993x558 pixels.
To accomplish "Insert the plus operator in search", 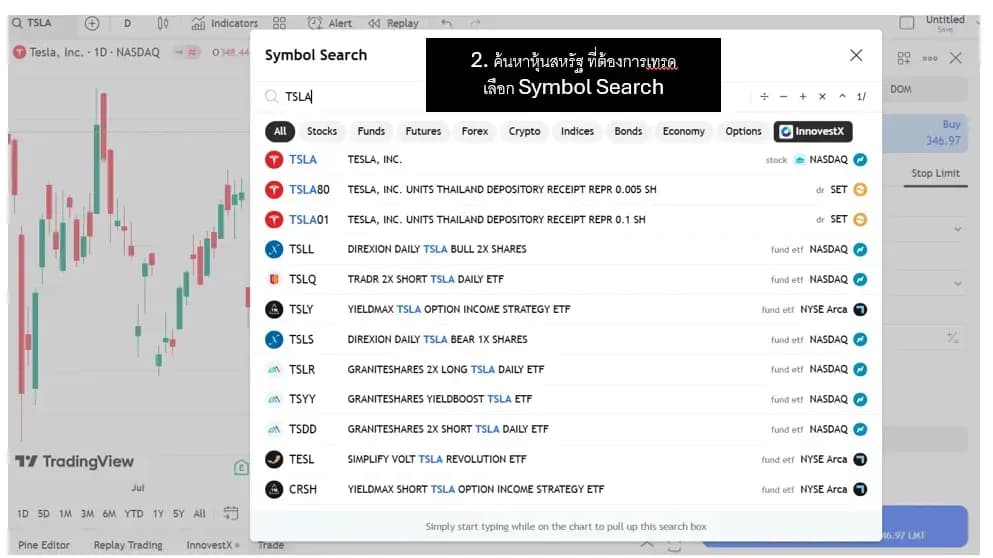I will (802, 96).
